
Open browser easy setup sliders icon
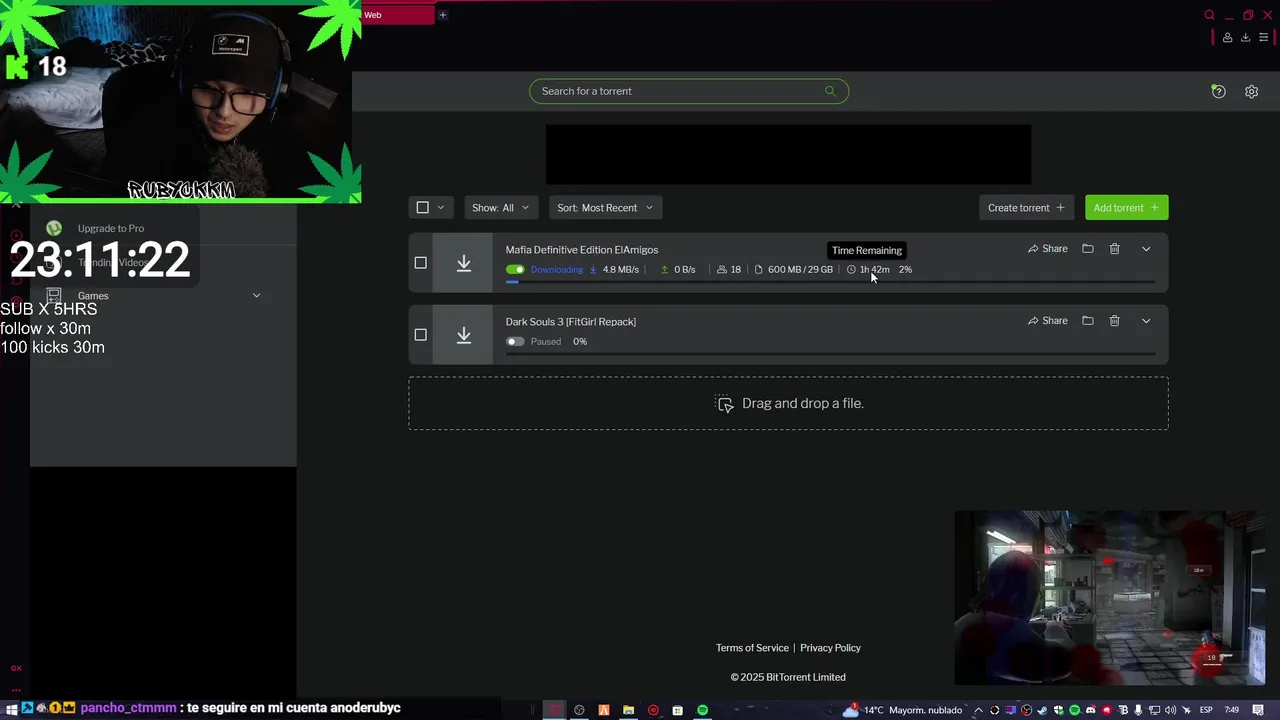pos(1263,37)
